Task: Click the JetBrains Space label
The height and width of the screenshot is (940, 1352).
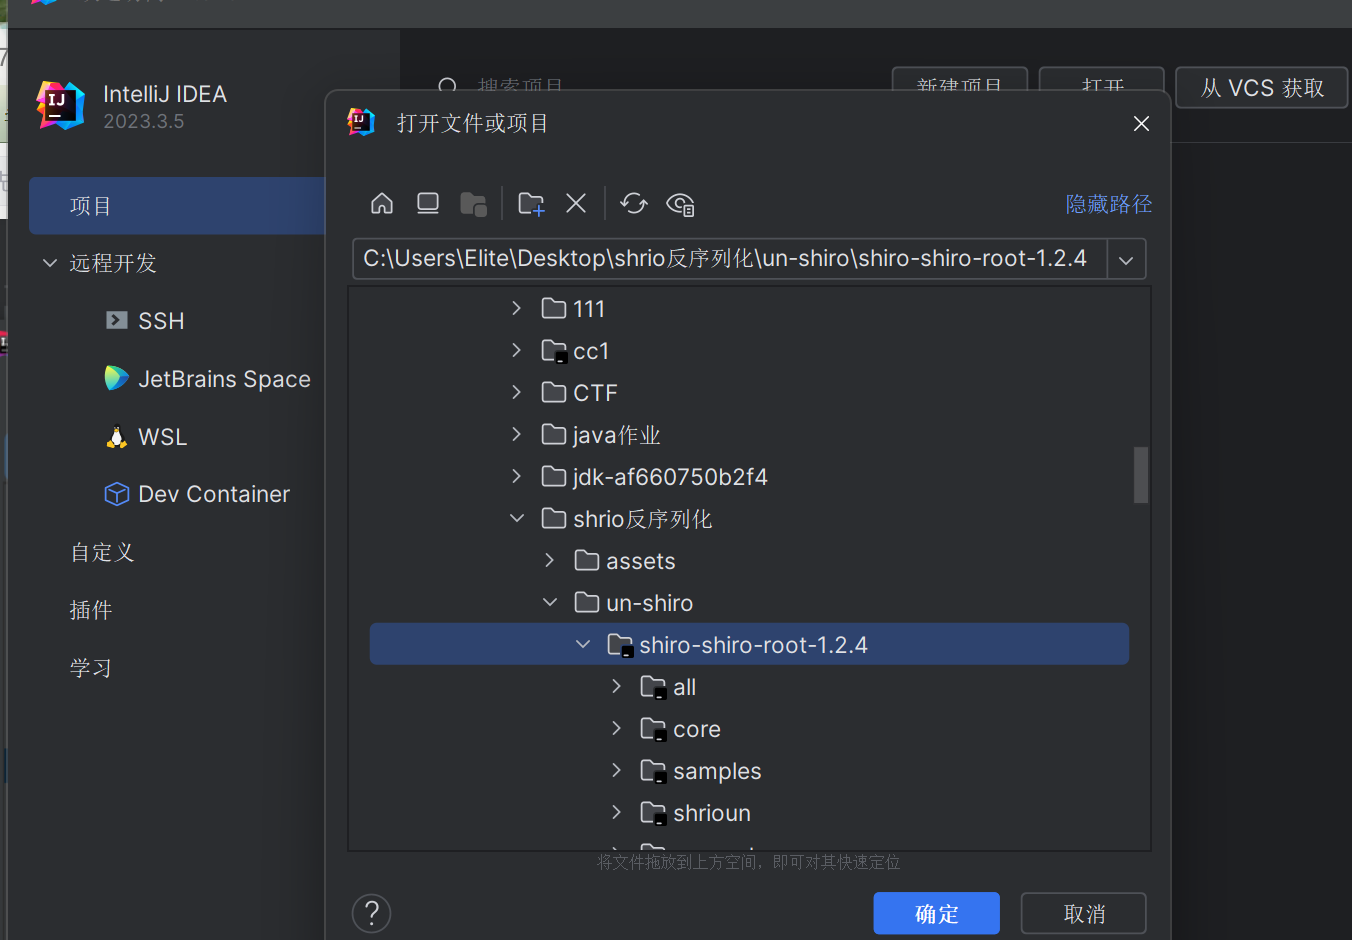Action: click(225, 379)
